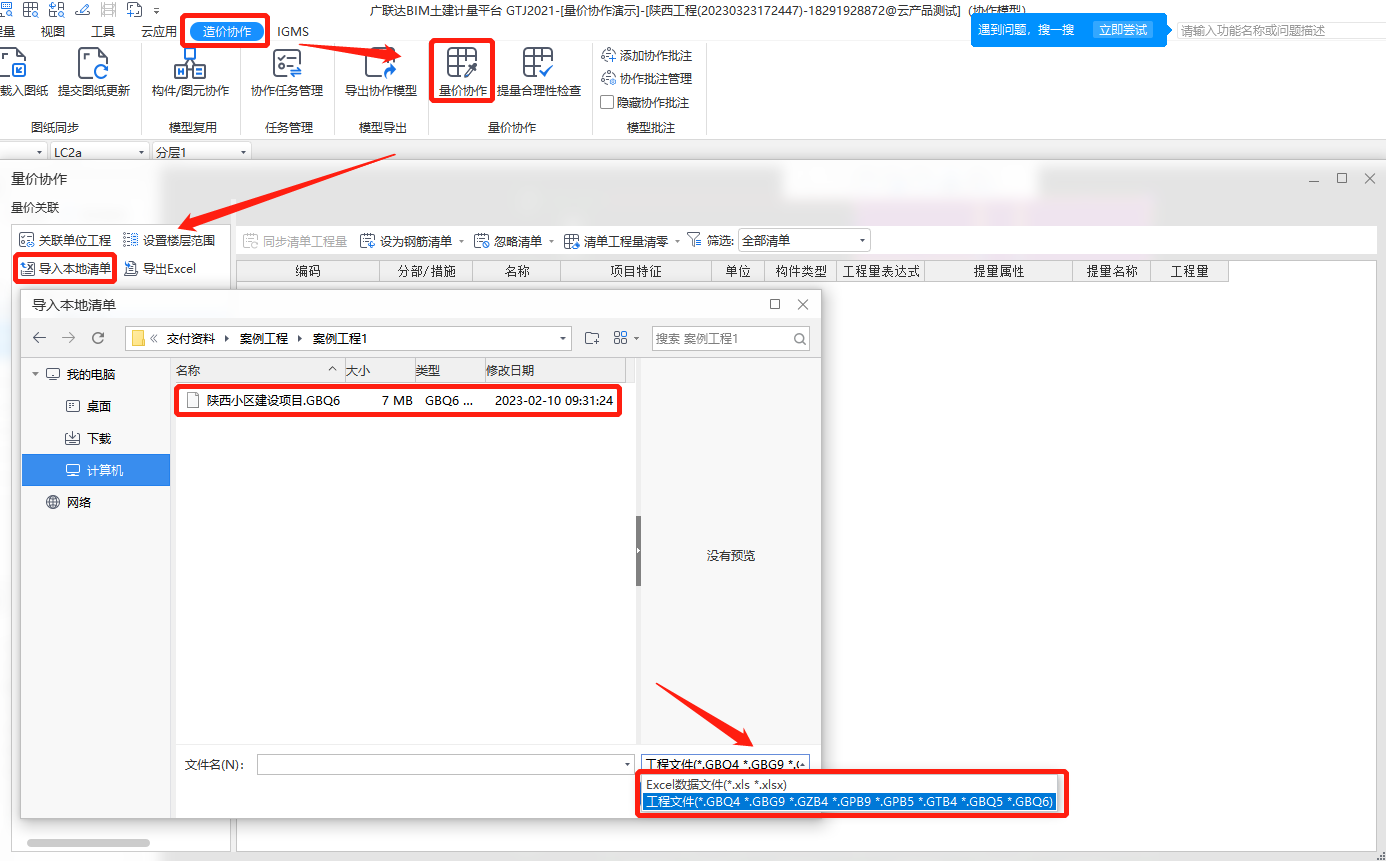Select the 陕西小区建设项目.GBQ6 file
Viewport: 1386px width, 861px height.
pos(400,401)
